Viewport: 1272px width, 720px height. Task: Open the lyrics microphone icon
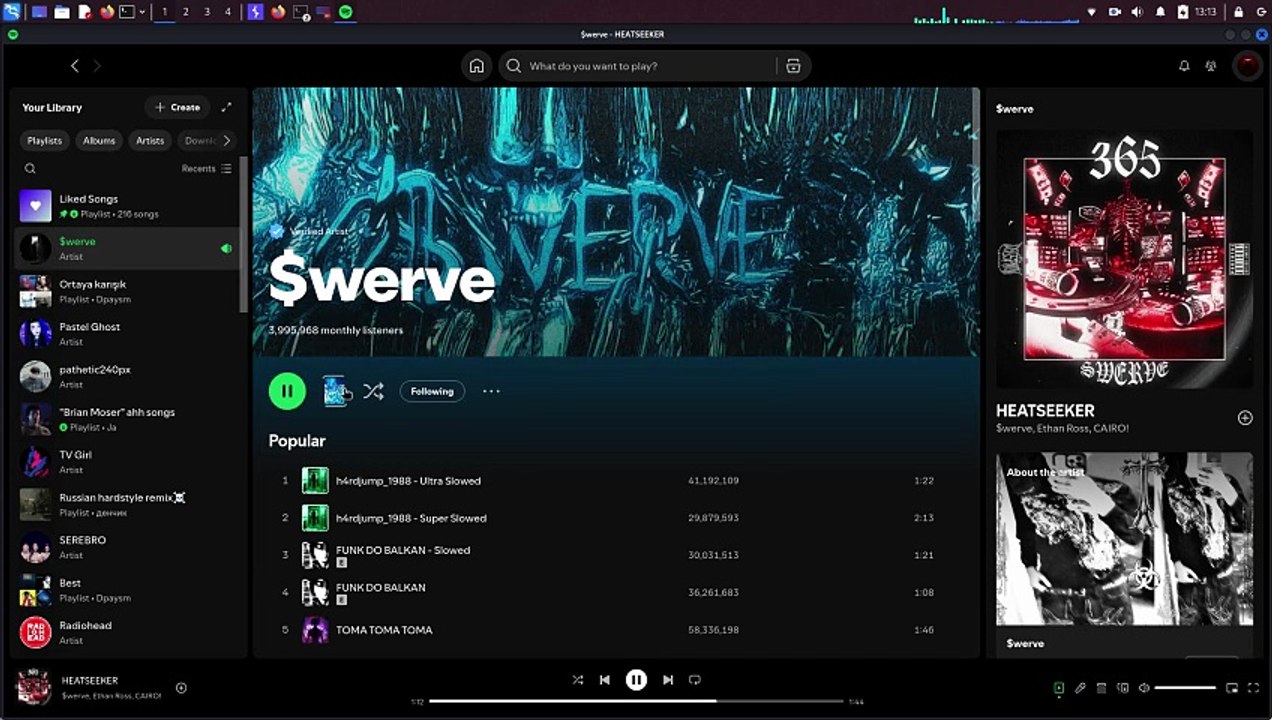click(x=1080, y=688)
